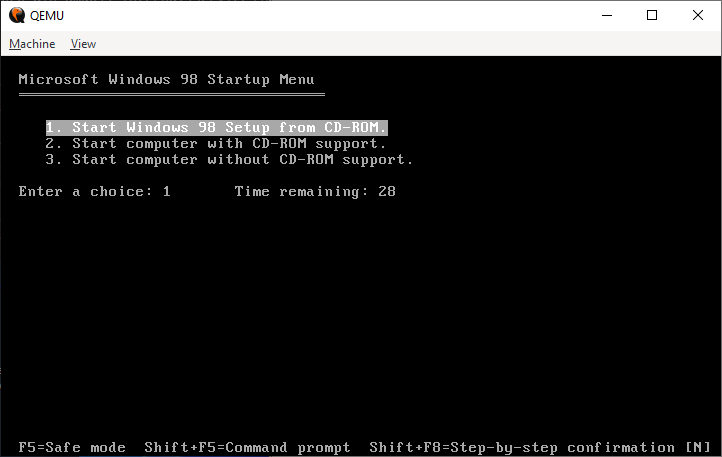Image resolution: width=722 pixels, height=457 pixels.
Task: Click the QEMU logo icon in title bar
Action: [17, 15]
